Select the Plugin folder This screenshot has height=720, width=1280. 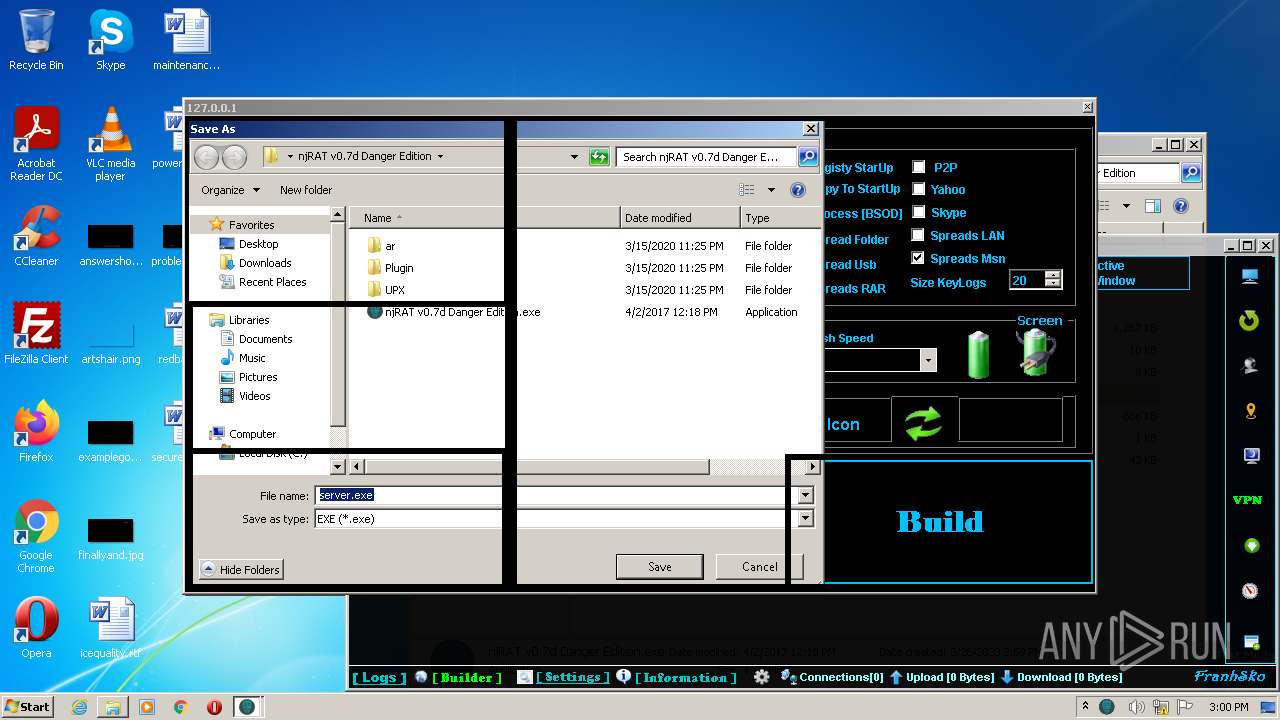point(399,268)
